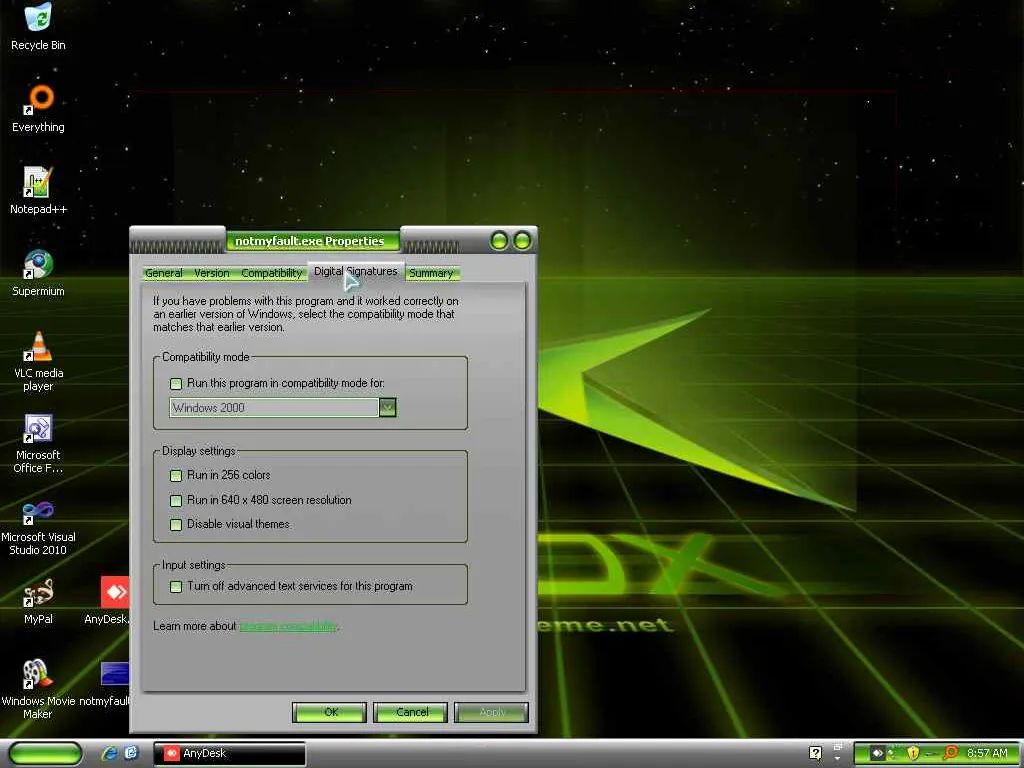Click the blue quick launch icon beside Internet Explorer
This screenshot has height=768, width=1024.
(131, 753)
